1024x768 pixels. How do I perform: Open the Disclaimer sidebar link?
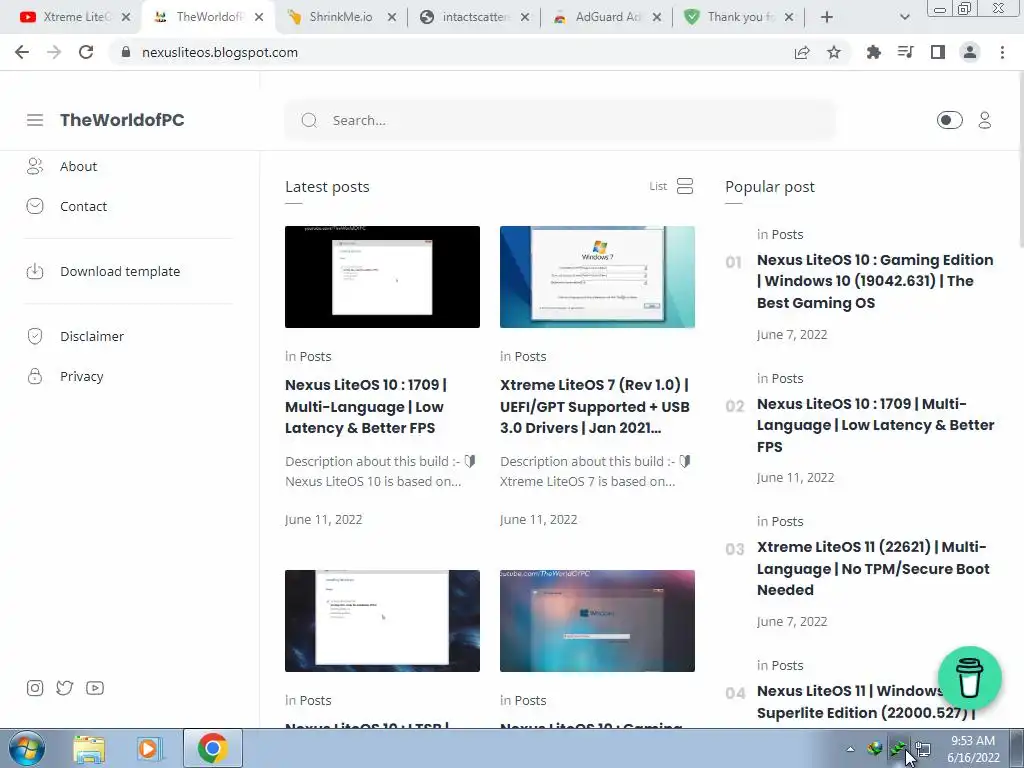tap(92, 336)
